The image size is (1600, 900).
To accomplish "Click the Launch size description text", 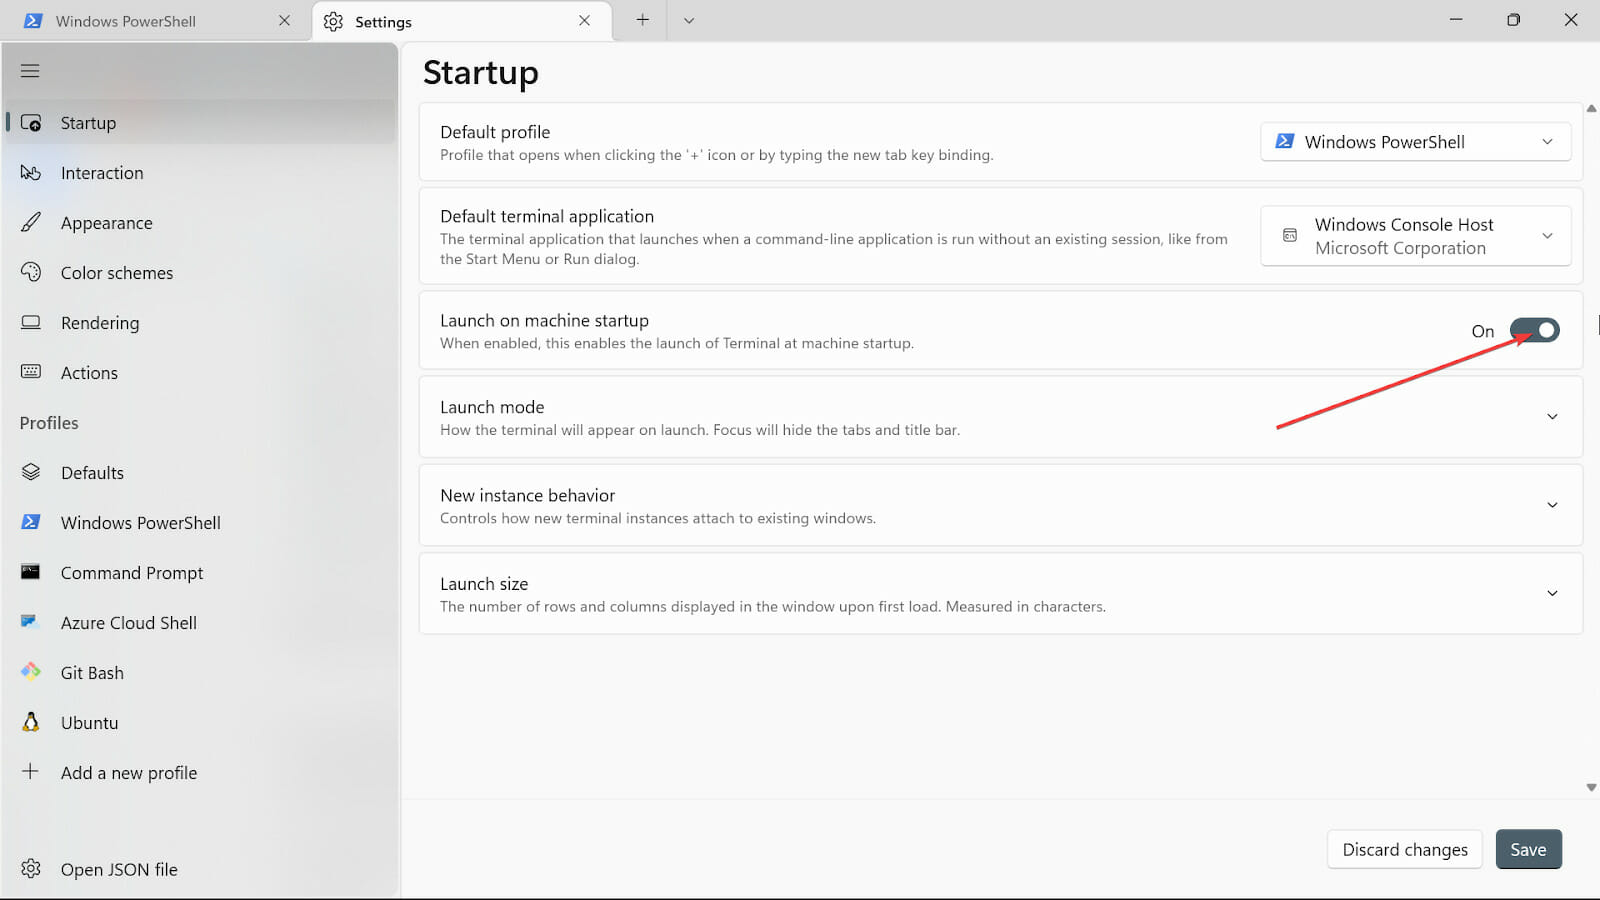I will (772, 607).
